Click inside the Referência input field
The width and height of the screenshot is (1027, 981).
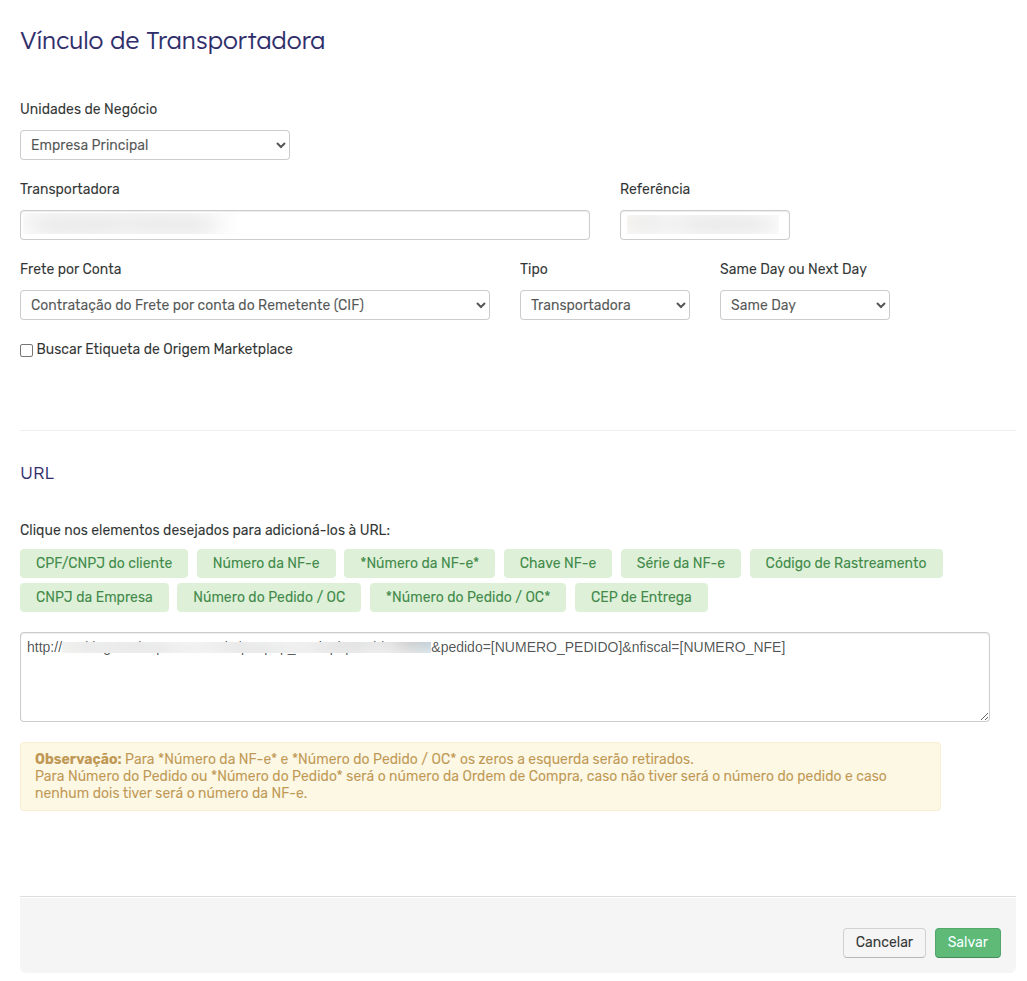[705, 225]
